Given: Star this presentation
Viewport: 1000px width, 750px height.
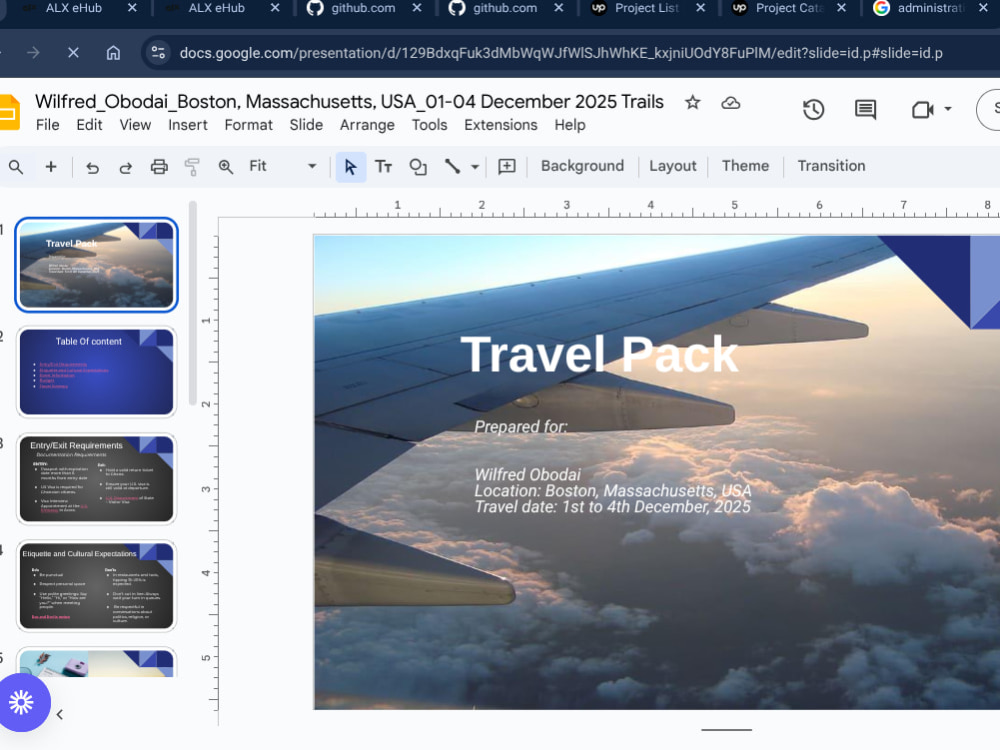Looking at the screenshot, I should pos(693,102).
